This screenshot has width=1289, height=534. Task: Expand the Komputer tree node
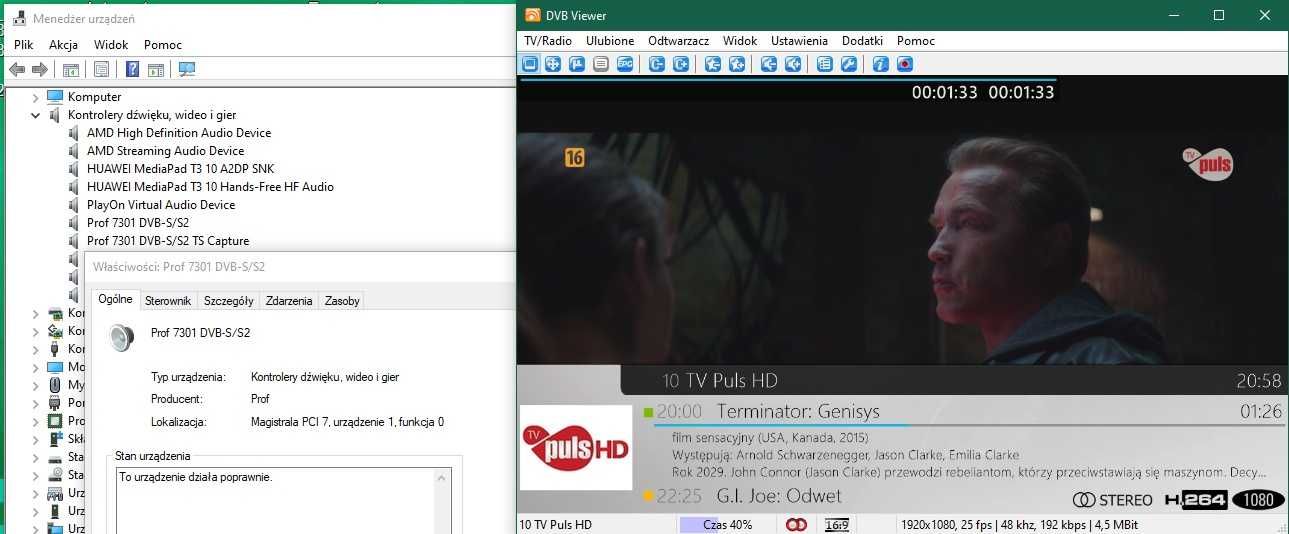tap(36, 97)
